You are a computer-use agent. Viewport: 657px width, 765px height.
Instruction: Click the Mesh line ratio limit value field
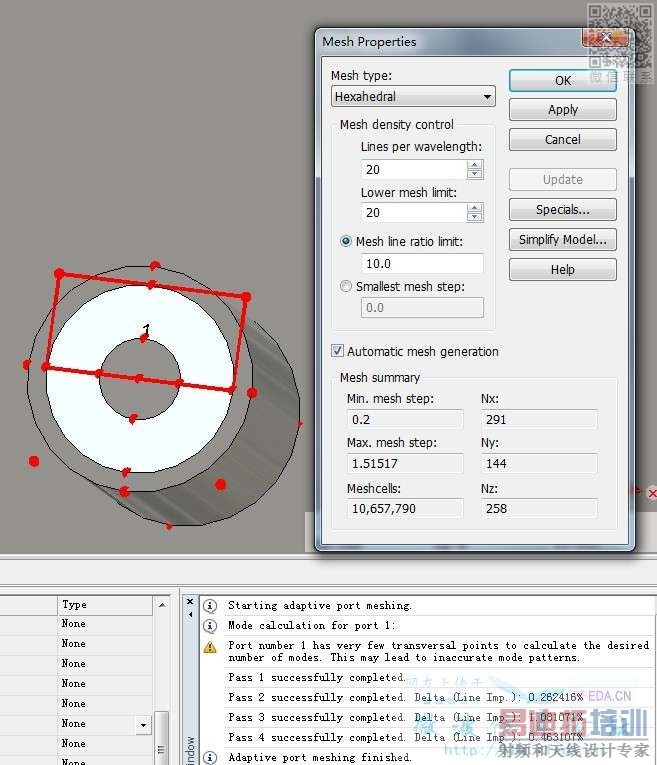(x=422, y=263)
